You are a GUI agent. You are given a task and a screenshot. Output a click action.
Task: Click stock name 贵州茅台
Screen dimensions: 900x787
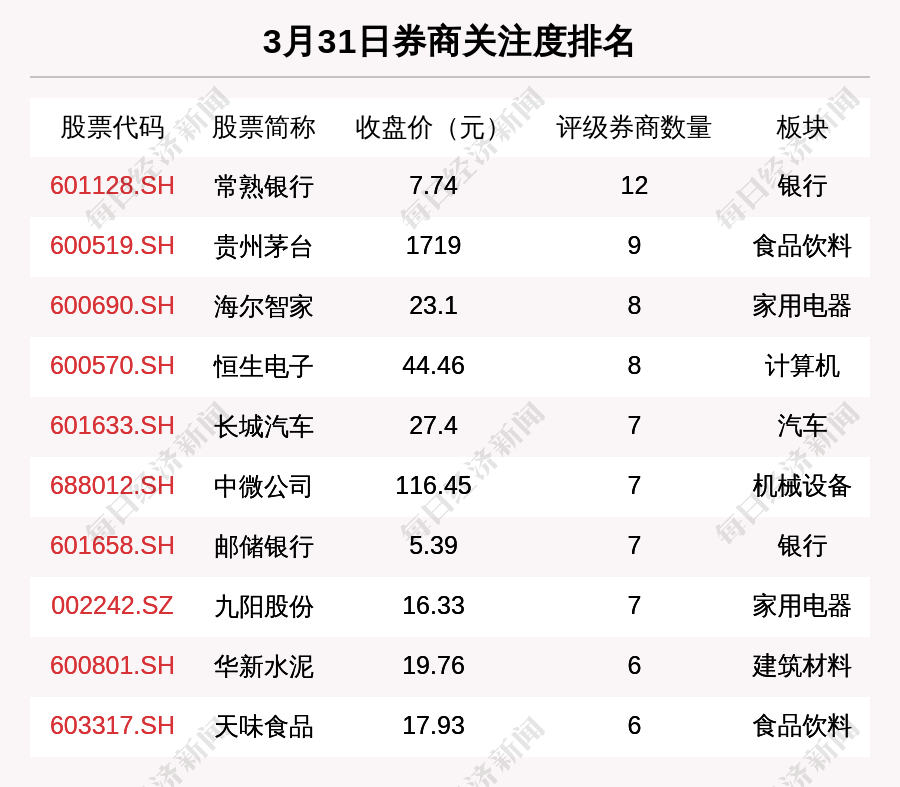[263, 247]
